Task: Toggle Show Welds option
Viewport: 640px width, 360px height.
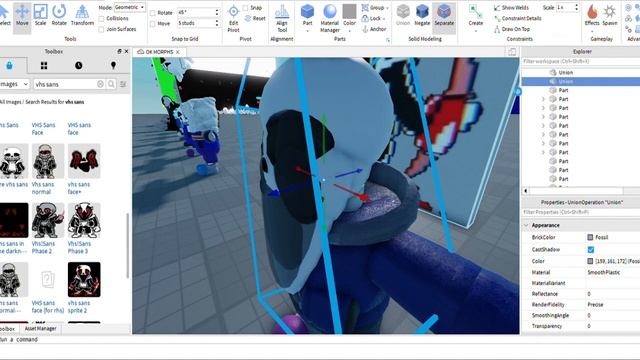Action: click(x=511, y=8)
